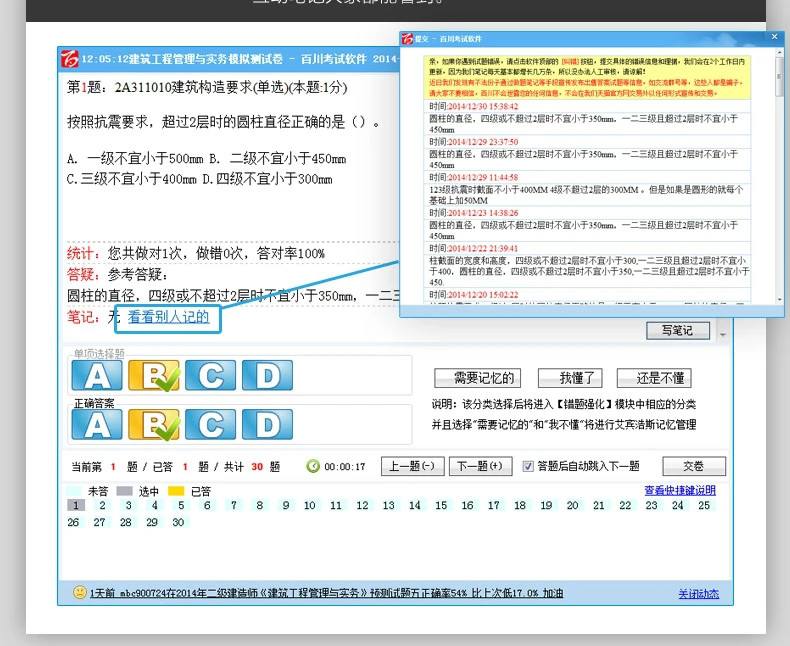Jump to question number 2

(102, 505)
